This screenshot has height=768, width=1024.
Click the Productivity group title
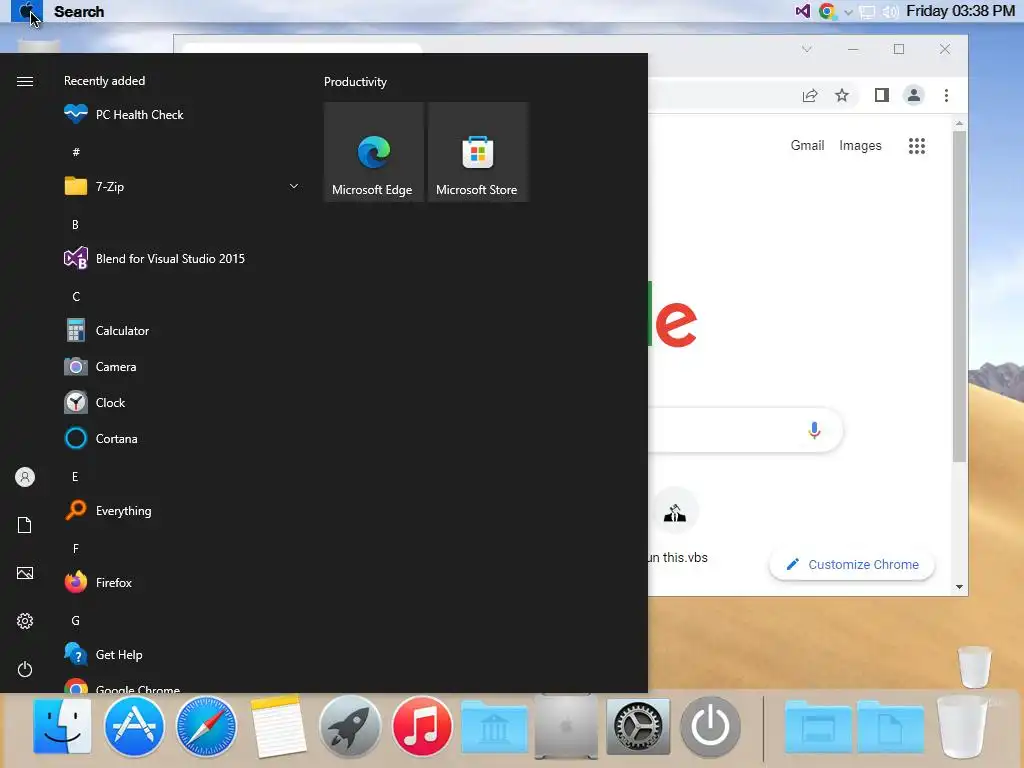(355, 82)
